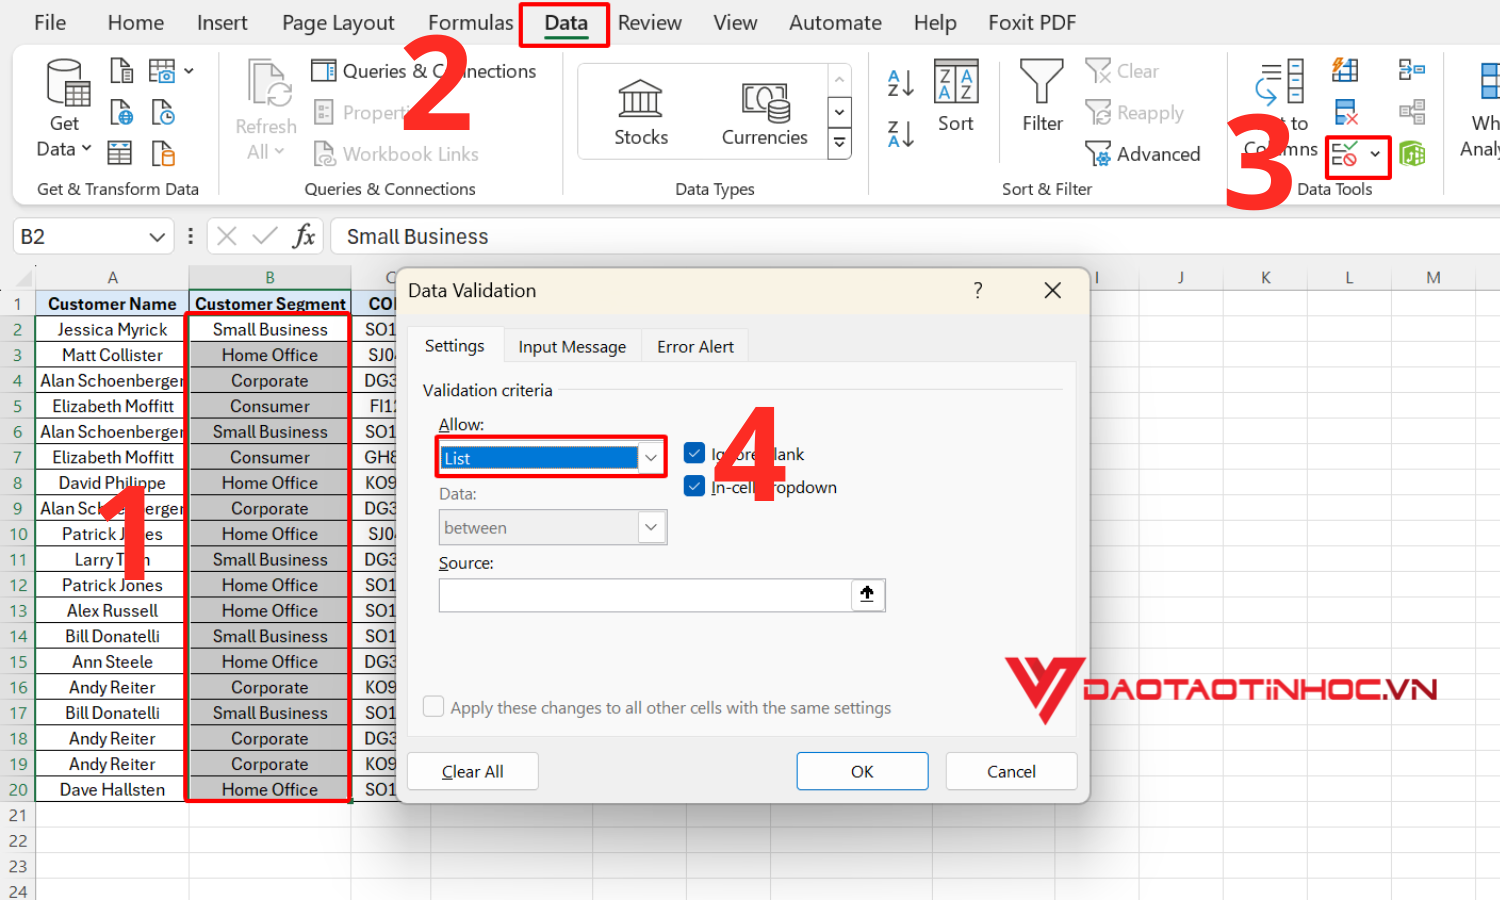
Task: Click the Data Validation ribbon icon
Action: 1345,155
